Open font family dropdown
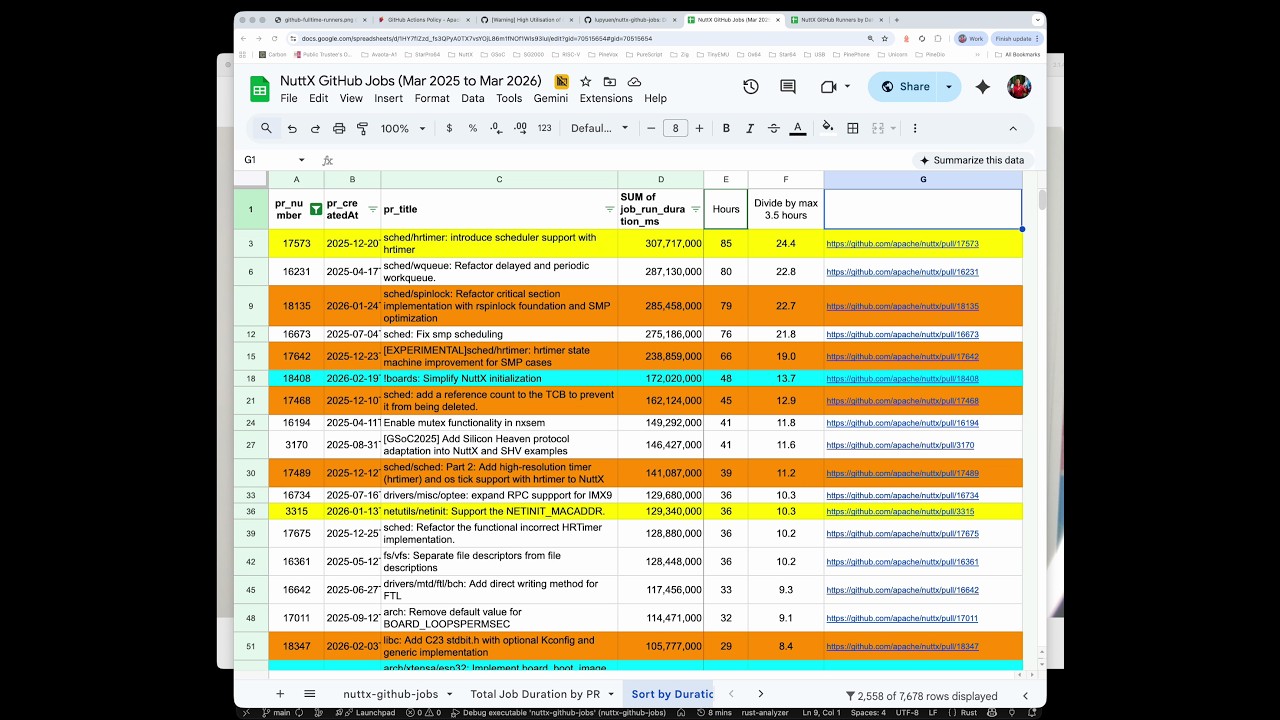Screen dimensions: 1280x720 pos(600,128)
